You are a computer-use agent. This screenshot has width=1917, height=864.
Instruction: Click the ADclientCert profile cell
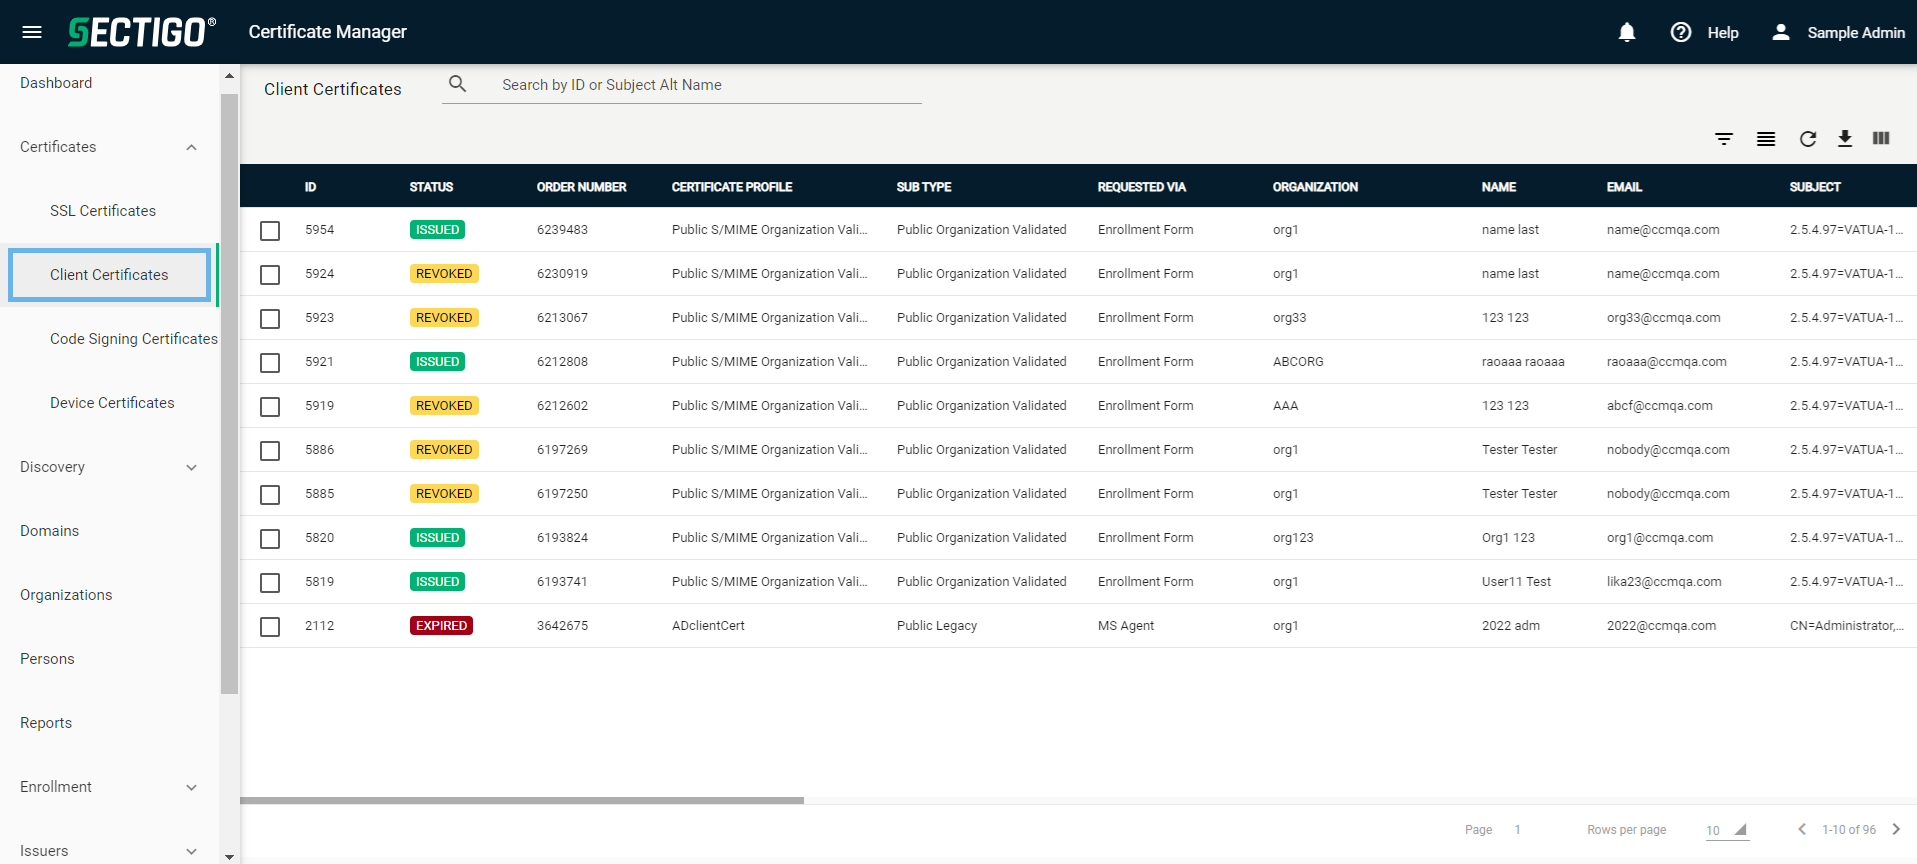tap(708, 626)
